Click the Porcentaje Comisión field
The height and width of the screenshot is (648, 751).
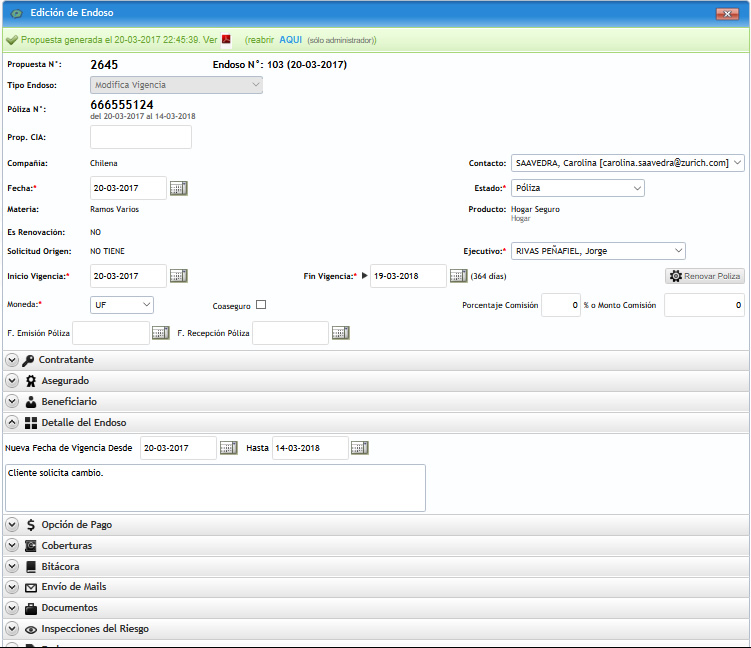pyautogui.click(x=561, y=305)
